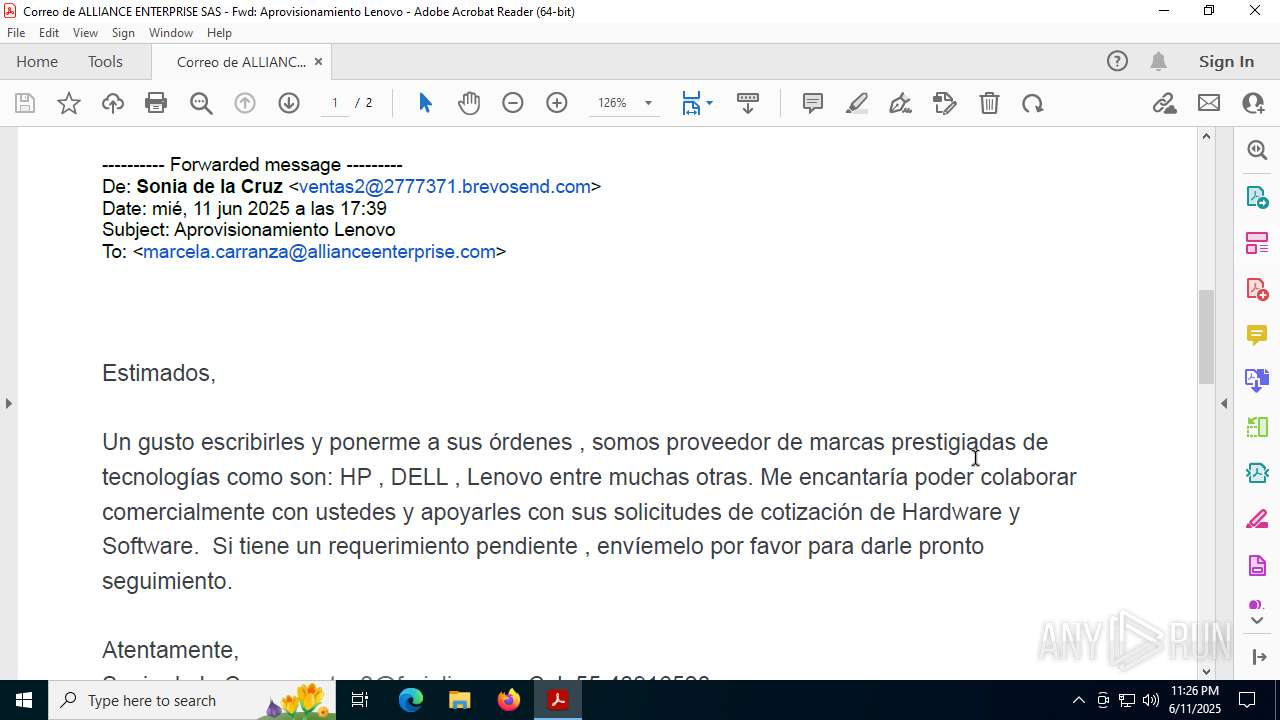Image resolution: width=1280 pixels, height=720 pixels.
Task: Open the pink Redact pen tool in right pane
Action: 1257,519
